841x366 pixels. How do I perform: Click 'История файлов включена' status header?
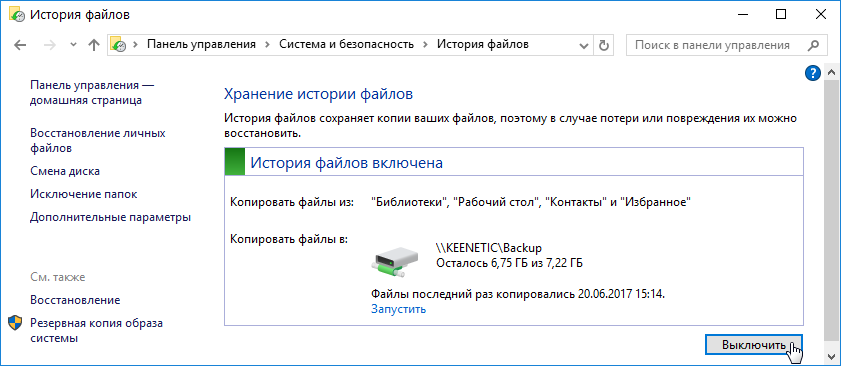point(347,163)
